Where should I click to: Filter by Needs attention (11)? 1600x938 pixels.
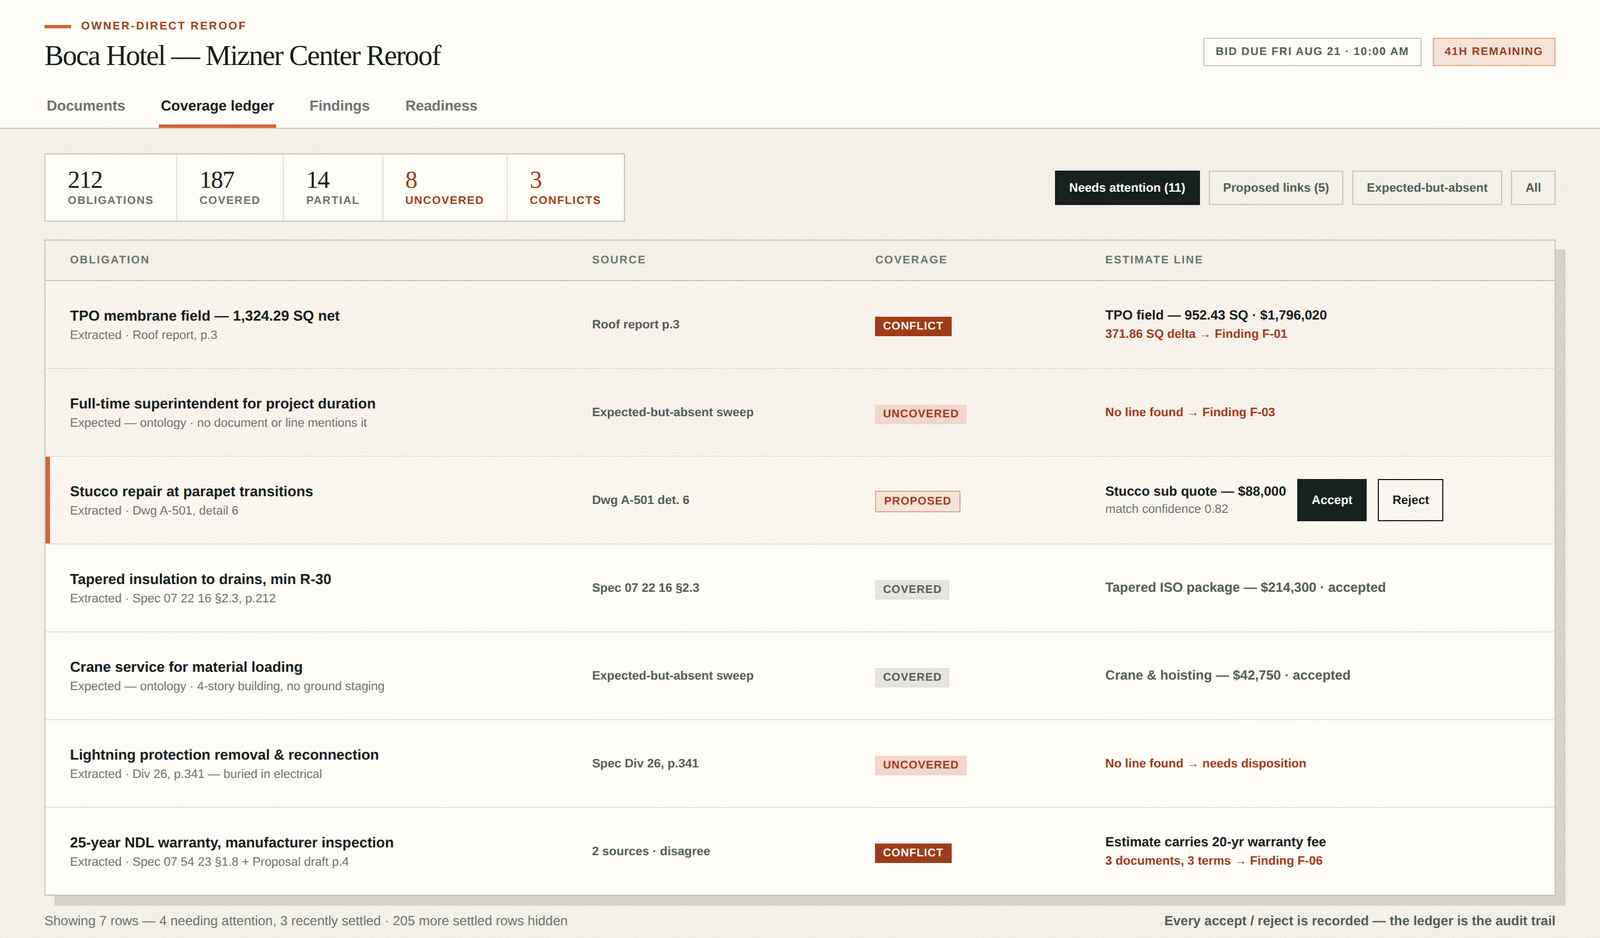[1127, 188]
